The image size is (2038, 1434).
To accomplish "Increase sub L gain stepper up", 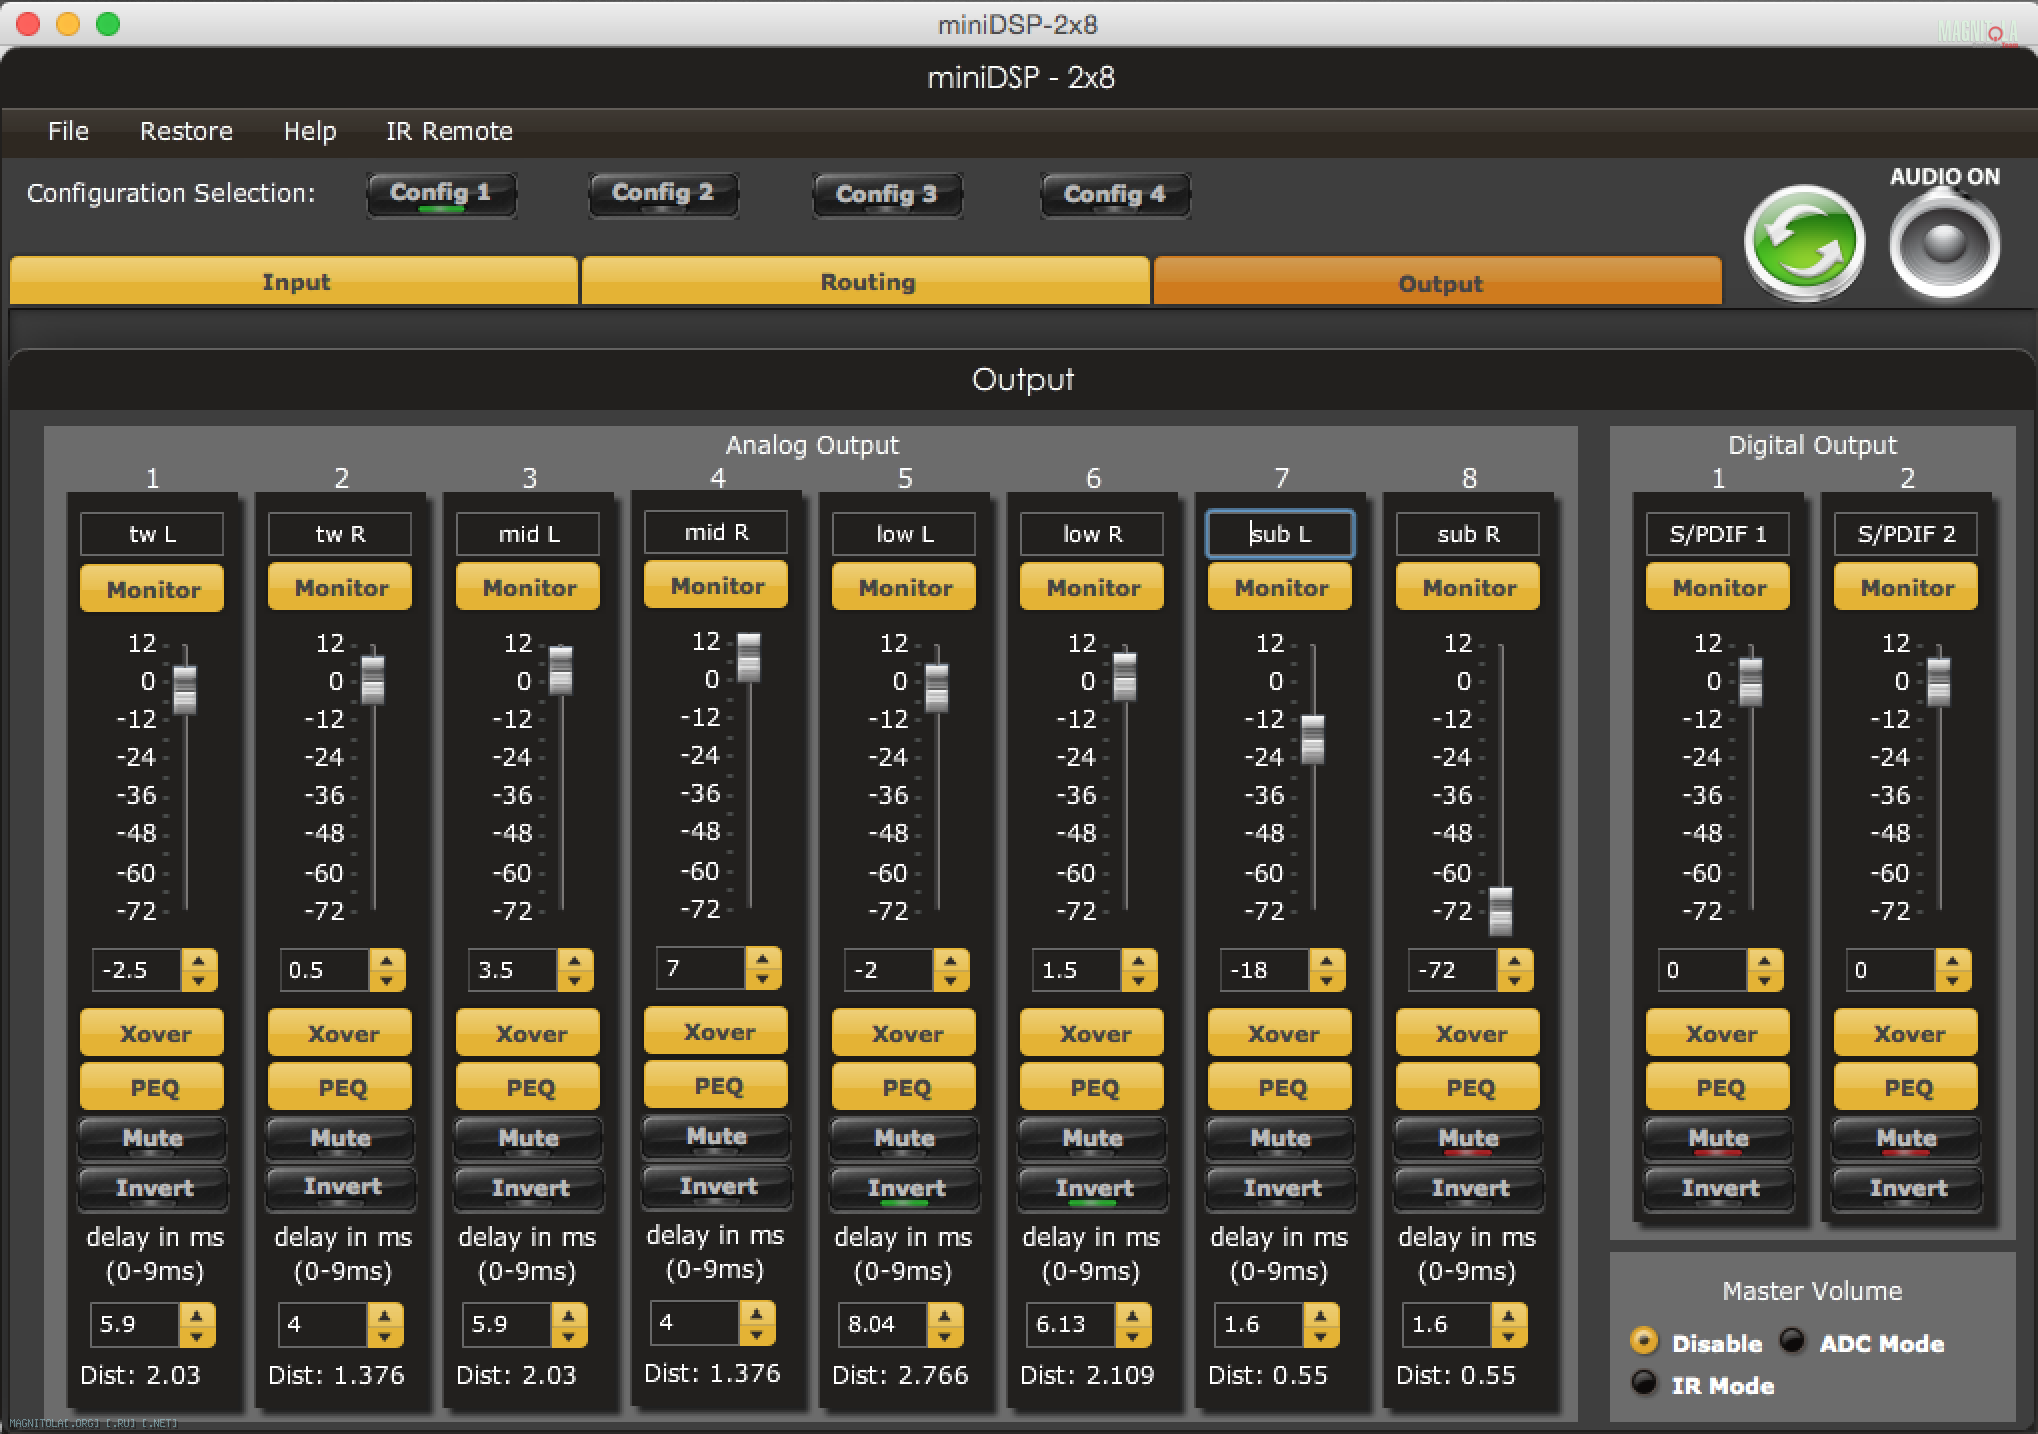I will pyautogui.click(x=1326, y=960).
